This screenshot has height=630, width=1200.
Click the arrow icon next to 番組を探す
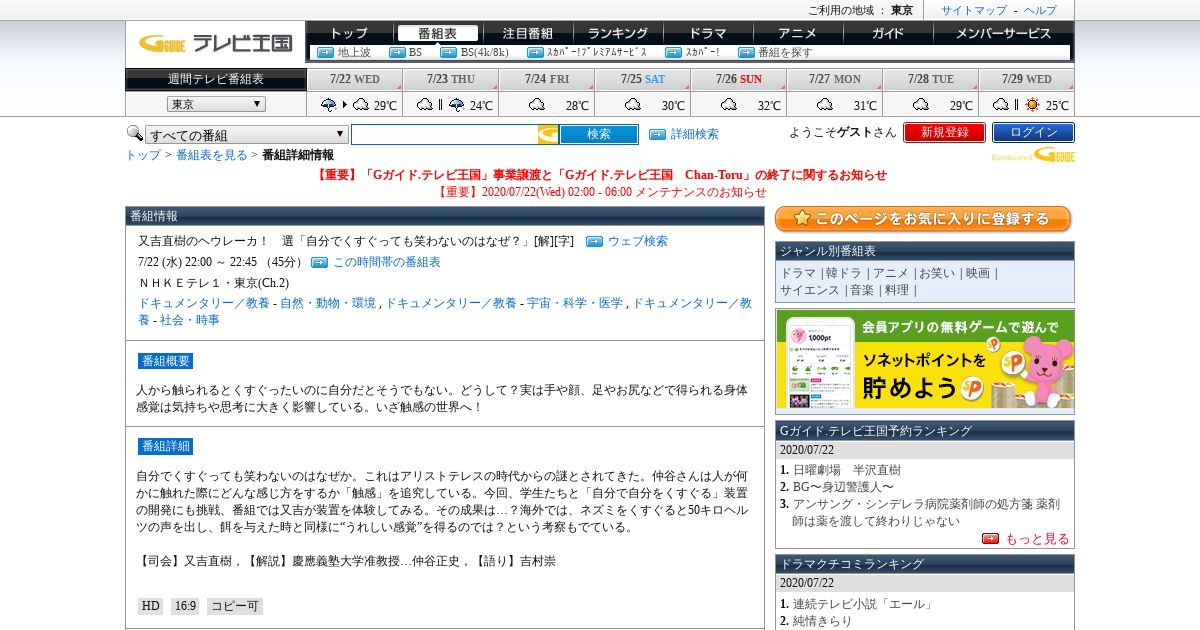coord(746,52)
